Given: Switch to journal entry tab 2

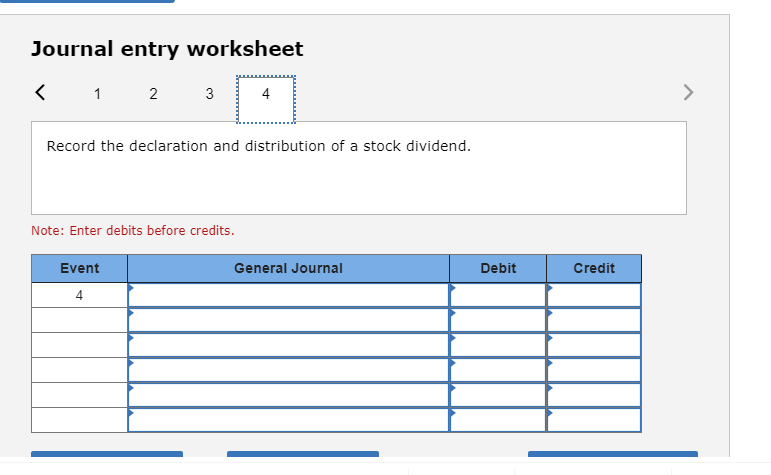Looking at the screenshot, I should tap(153, 93).
